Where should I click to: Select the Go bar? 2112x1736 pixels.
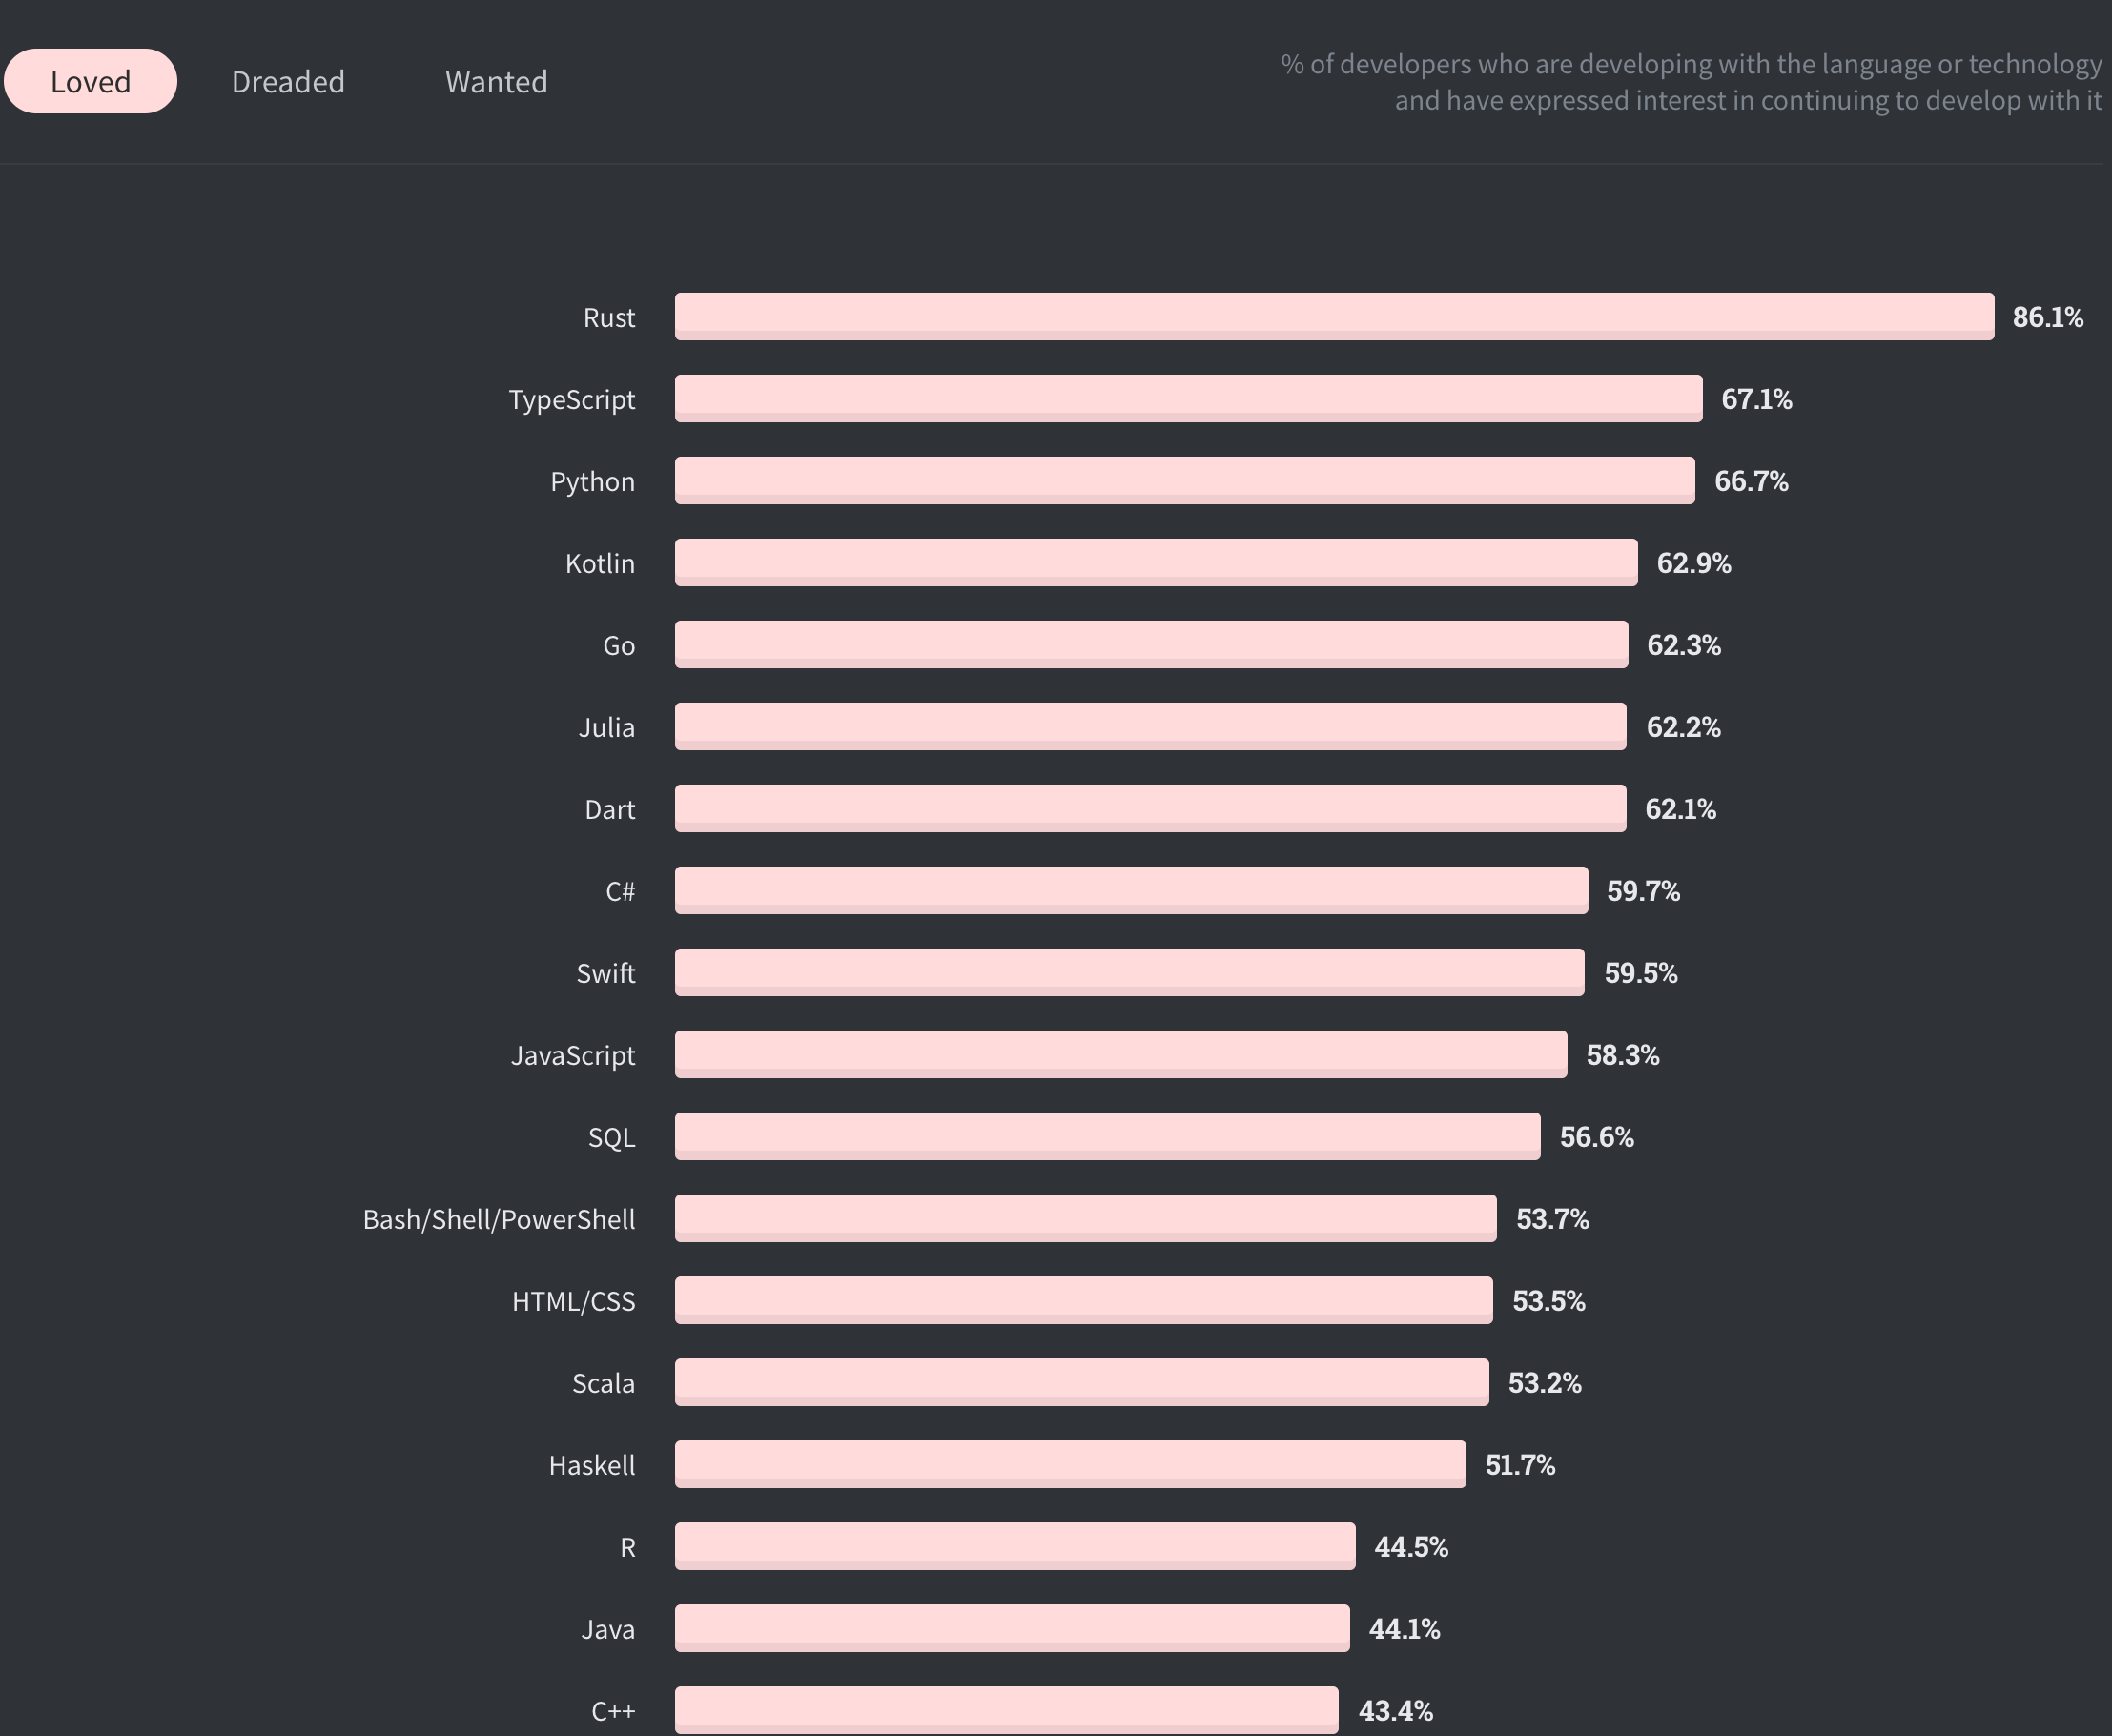pyautogui.click(x=1150, y=645)
